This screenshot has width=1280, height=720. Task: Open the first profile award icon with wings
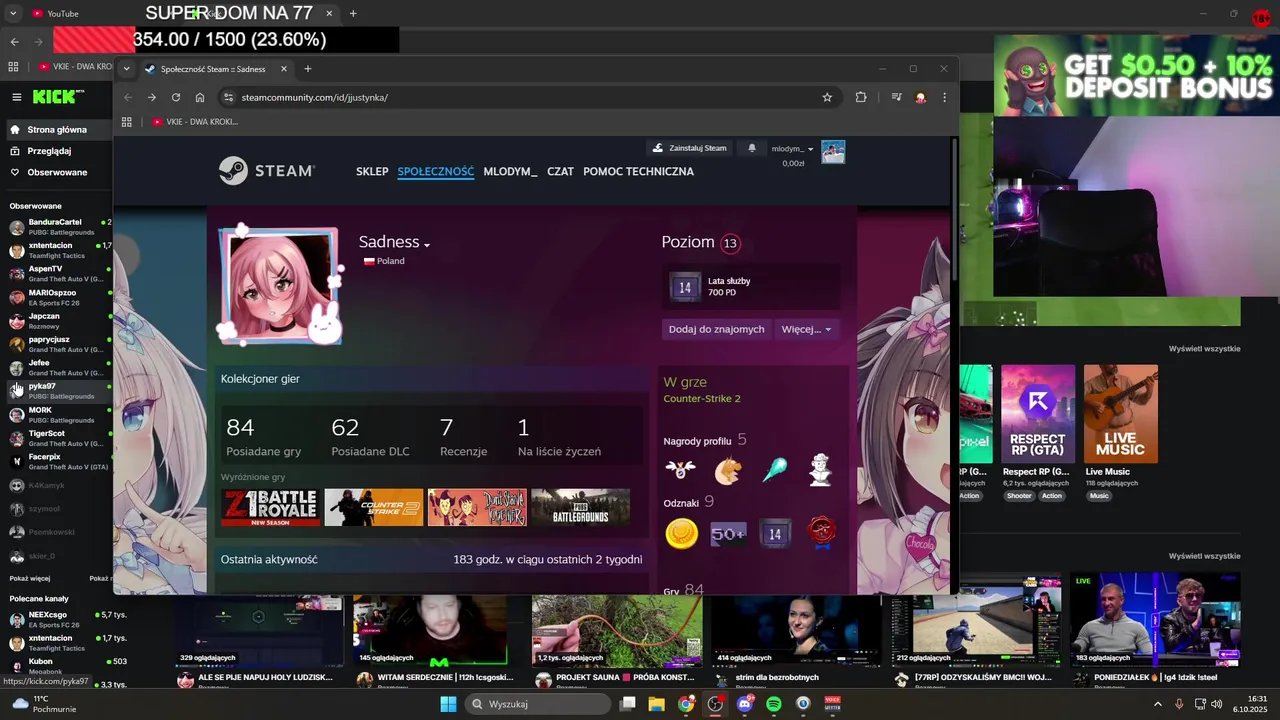tap(680, 470)
